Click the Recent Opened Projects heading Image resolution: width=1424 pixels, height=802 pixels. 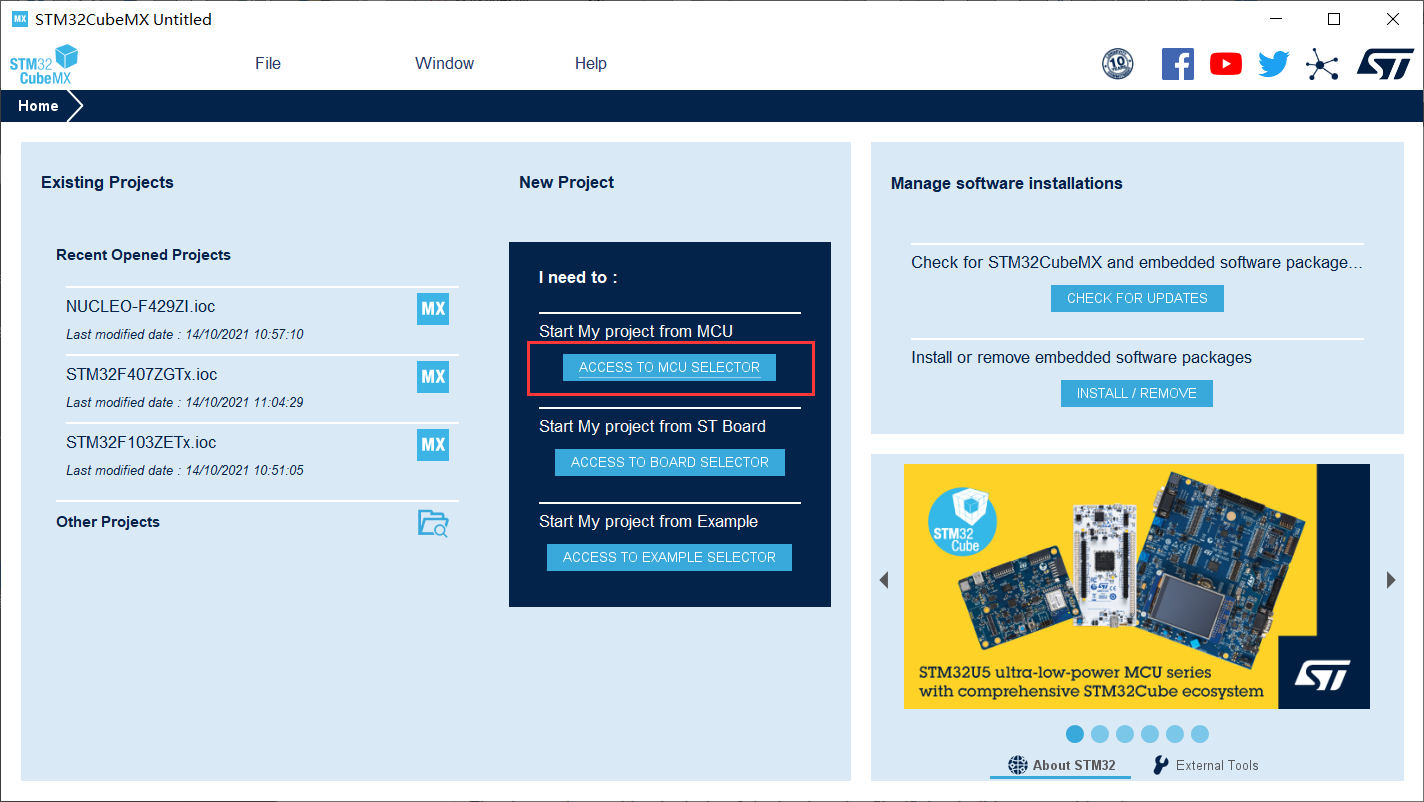[x=143, y=255]
